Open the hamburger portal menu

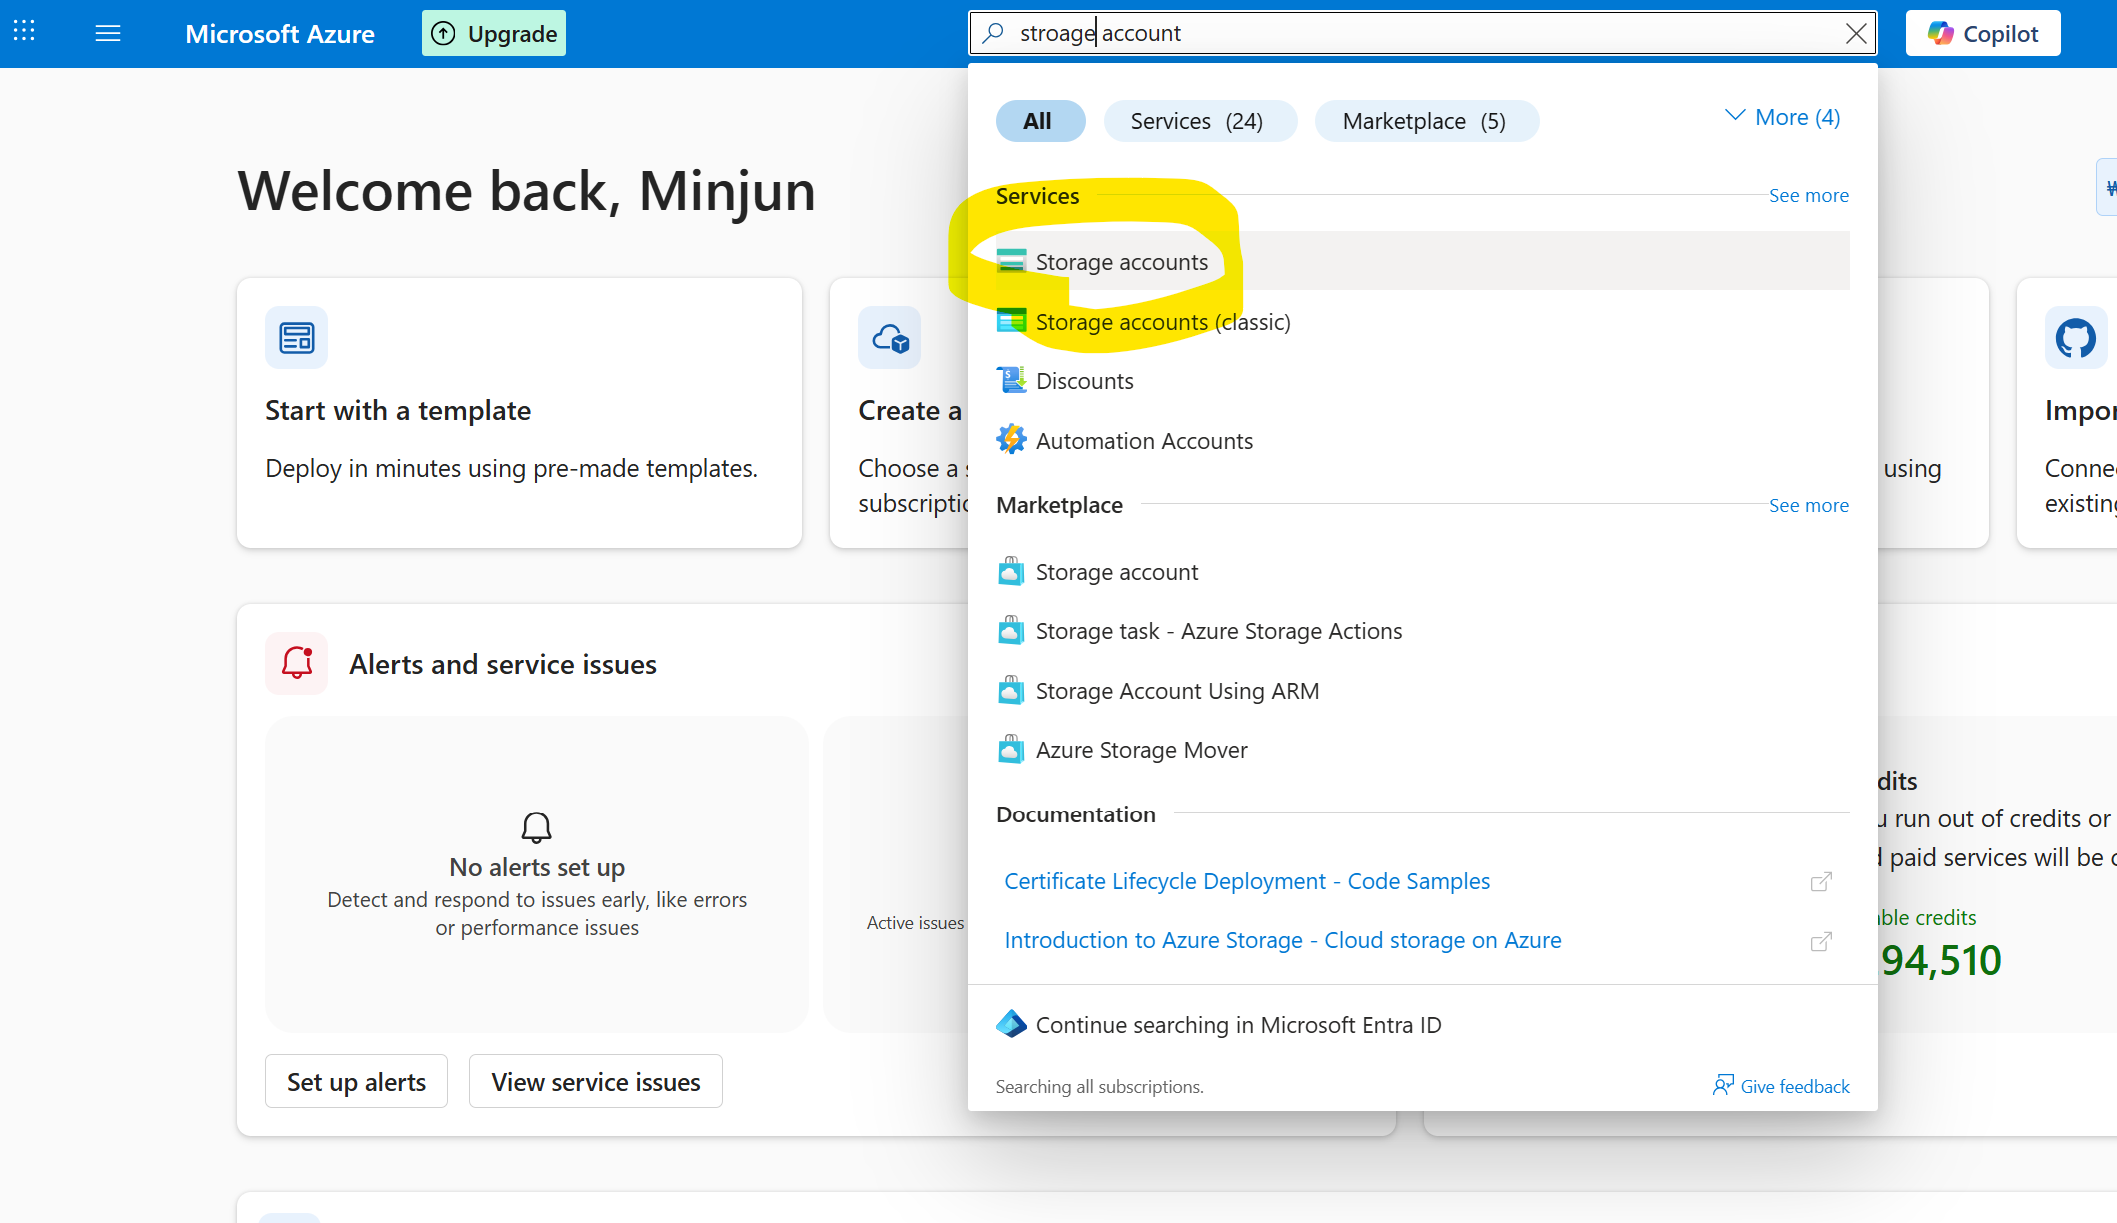pyautogui.click(x=108, y=33)
